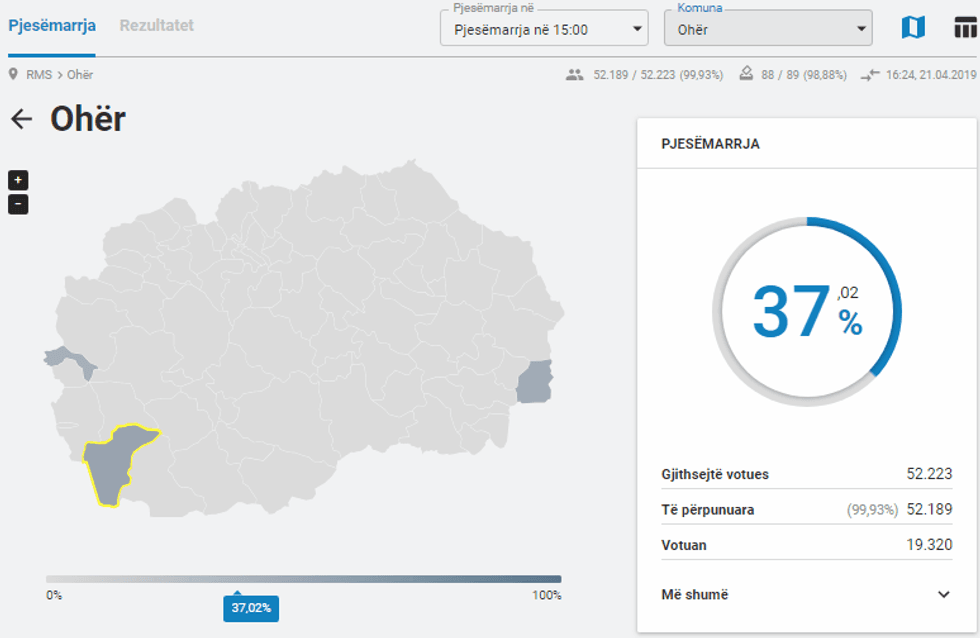Image resolution: width=980 pixels, height=638 pixels.
Task: Click the Ohër breadcrumb link
Action: (80, 74)
